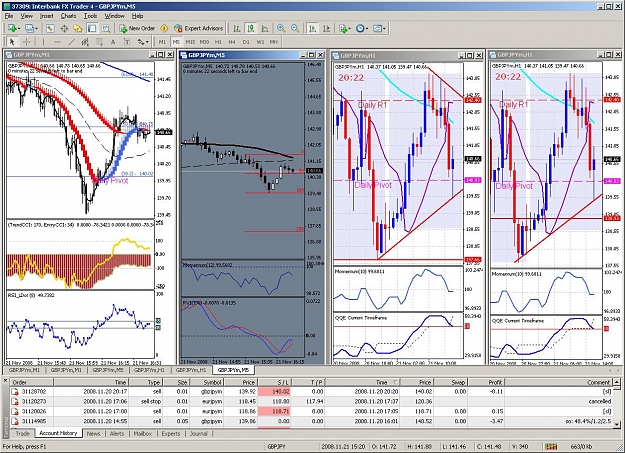
Task: Click terminal scrollbar down arrow
Action: [x=617, y=424]
